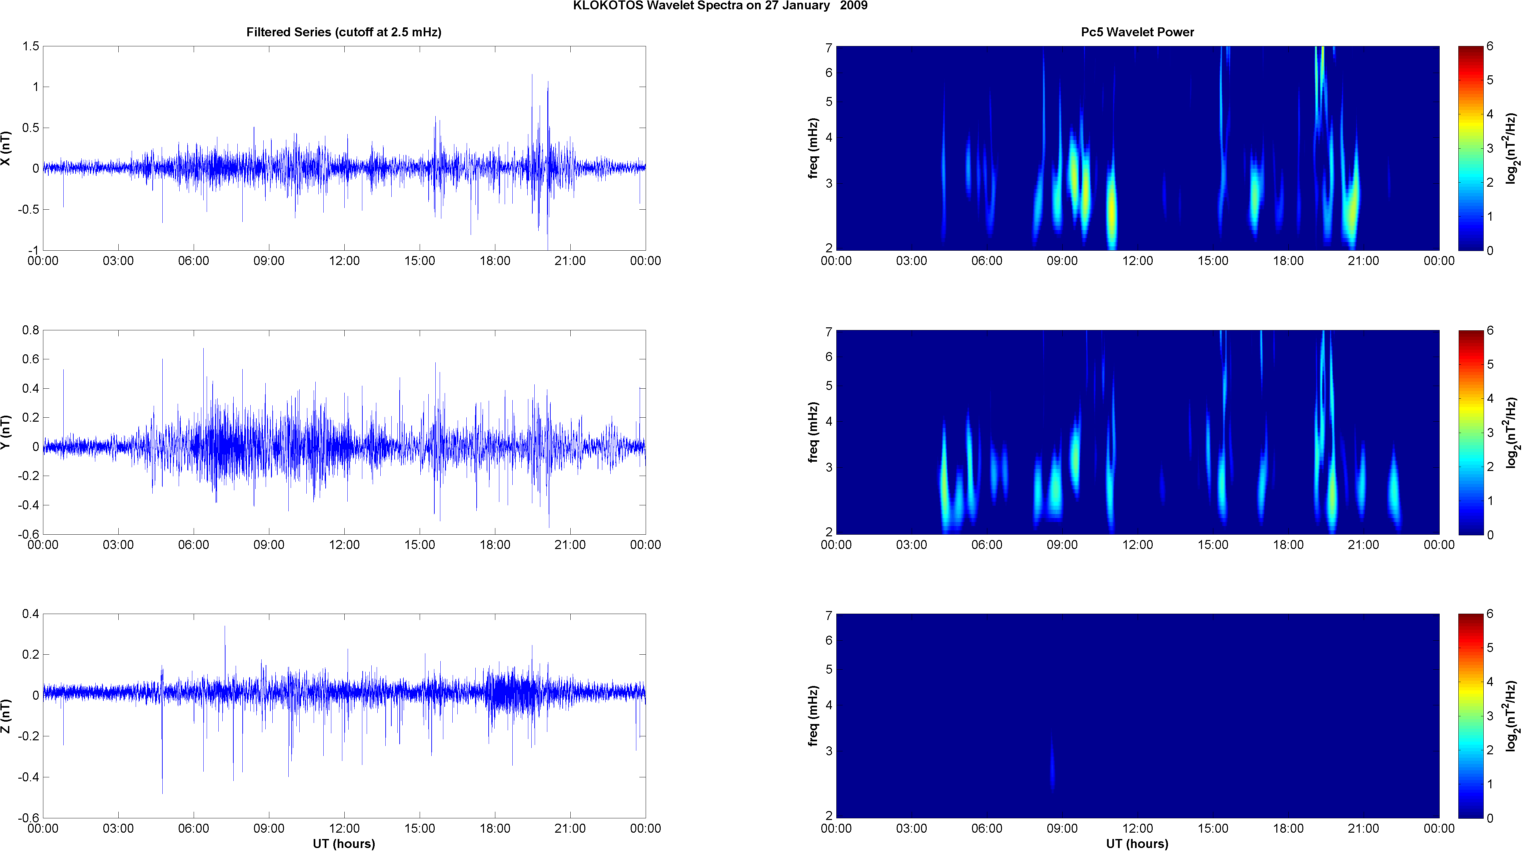Viewport: 1522px width, 851px height.
Task: Click 'UT (hours)' label under the bottom spectrogram
Action: coord(1137,844)
